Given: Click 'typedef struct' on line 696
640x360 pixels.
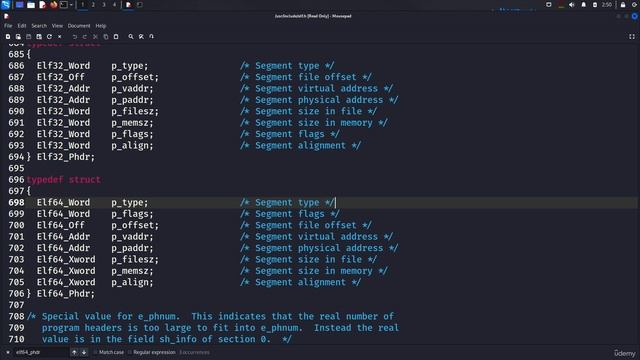Looking at the screenshot, I should [x=64, y=180].
